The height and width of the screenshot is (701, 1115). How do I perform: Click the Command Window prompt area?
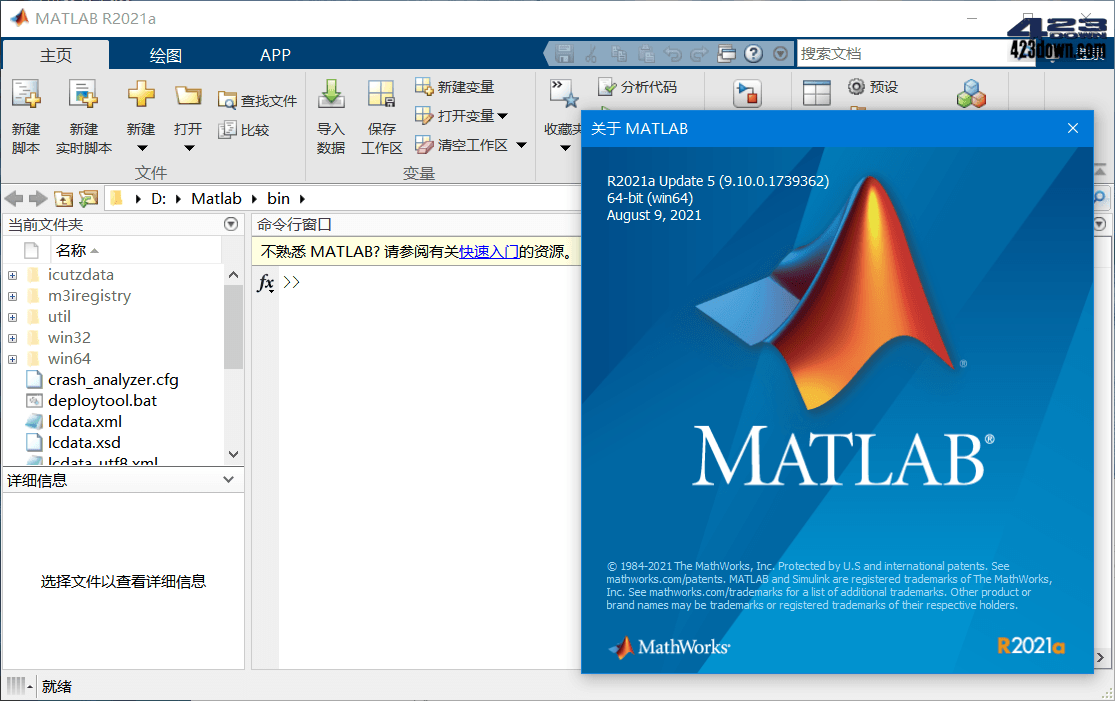[x=431, y=469]
